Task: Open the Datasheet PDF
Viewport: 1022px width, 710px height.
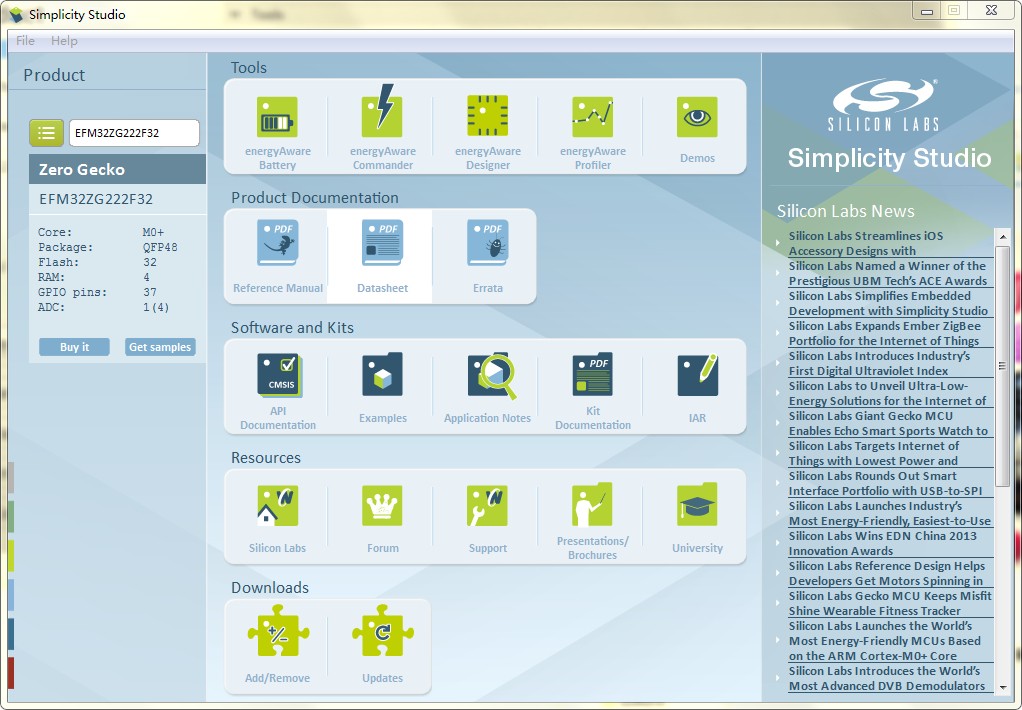Action: tap(383, 256)
